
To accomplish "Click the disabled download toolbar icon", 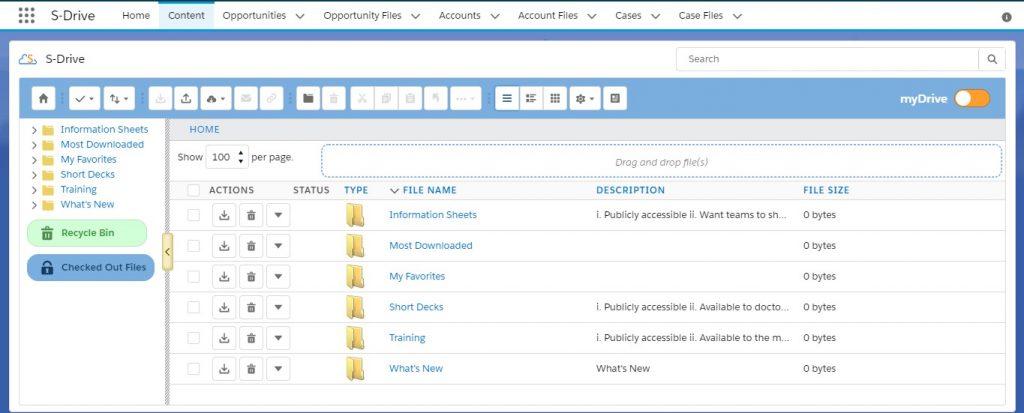I will (x=160, y=99).
